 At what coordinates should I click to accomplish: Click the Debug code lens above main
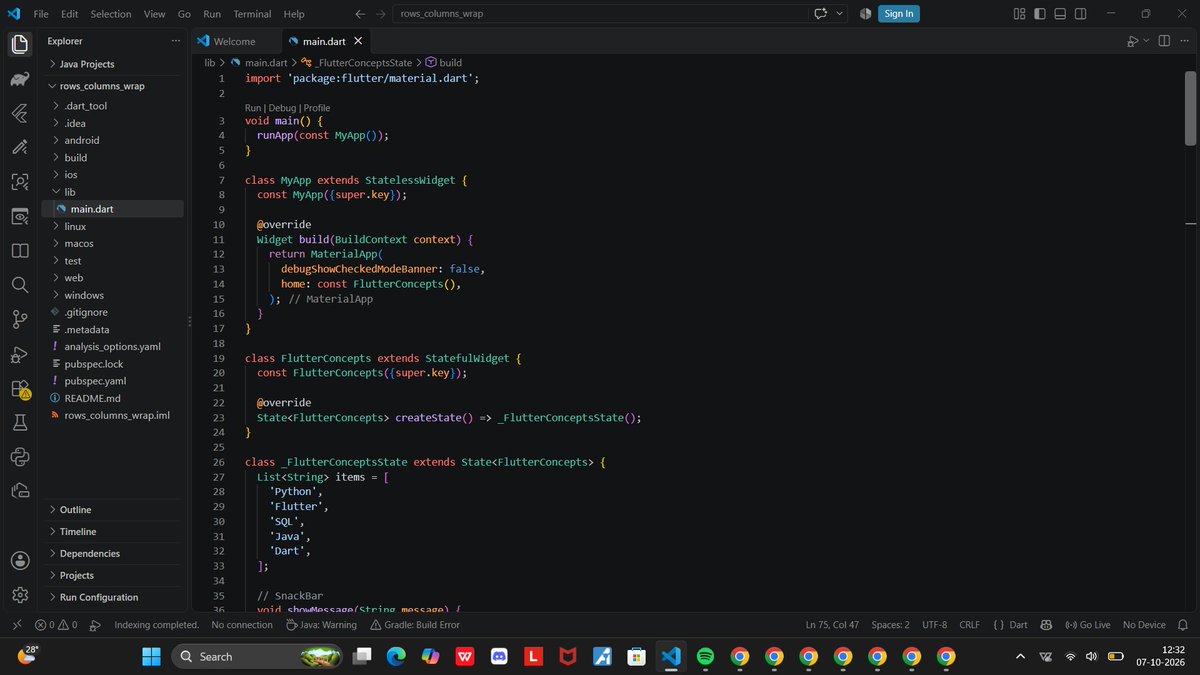(x=282, y=108)
